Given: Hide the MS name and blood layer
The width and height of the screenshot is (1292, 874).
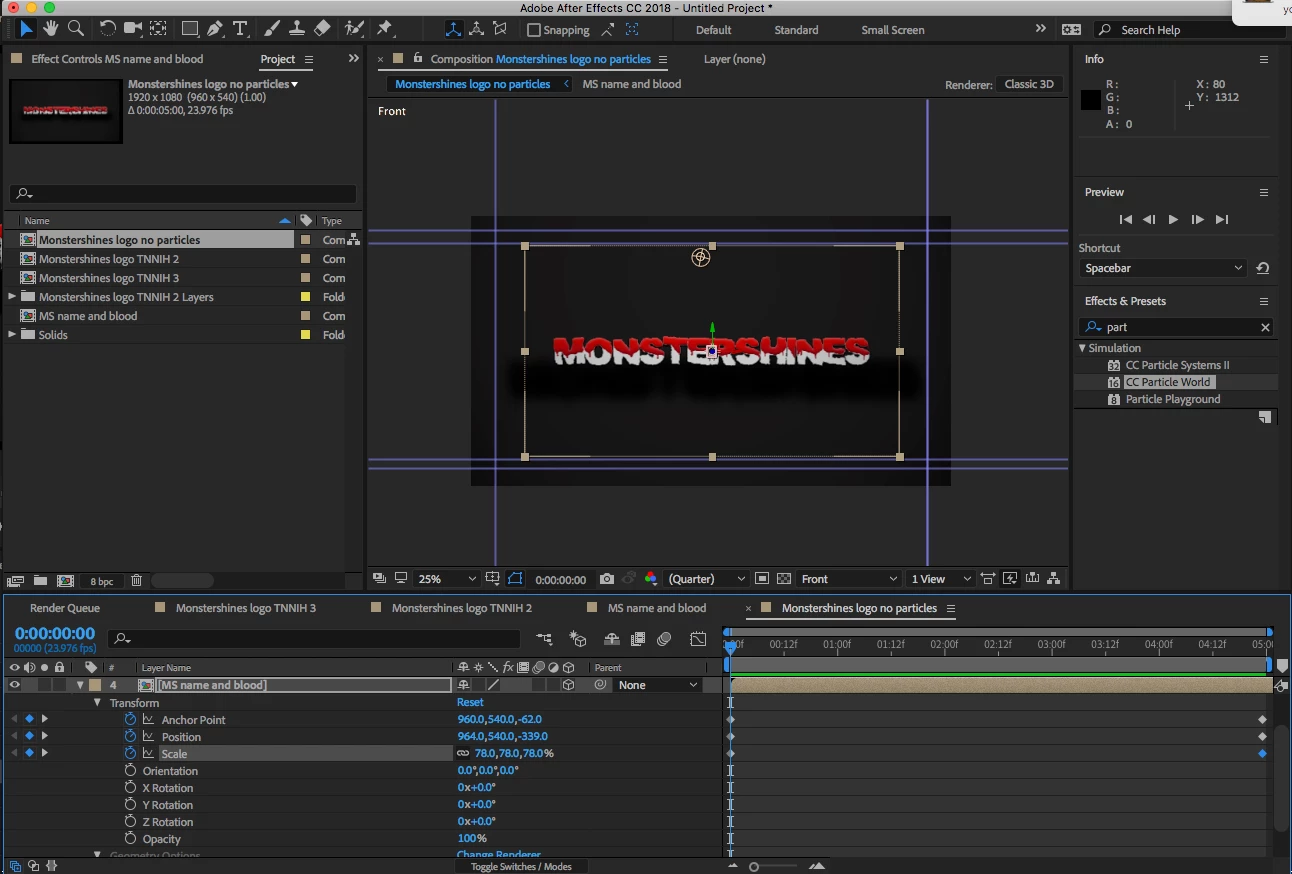Looking at the screenshot, I should pos(14,685).
